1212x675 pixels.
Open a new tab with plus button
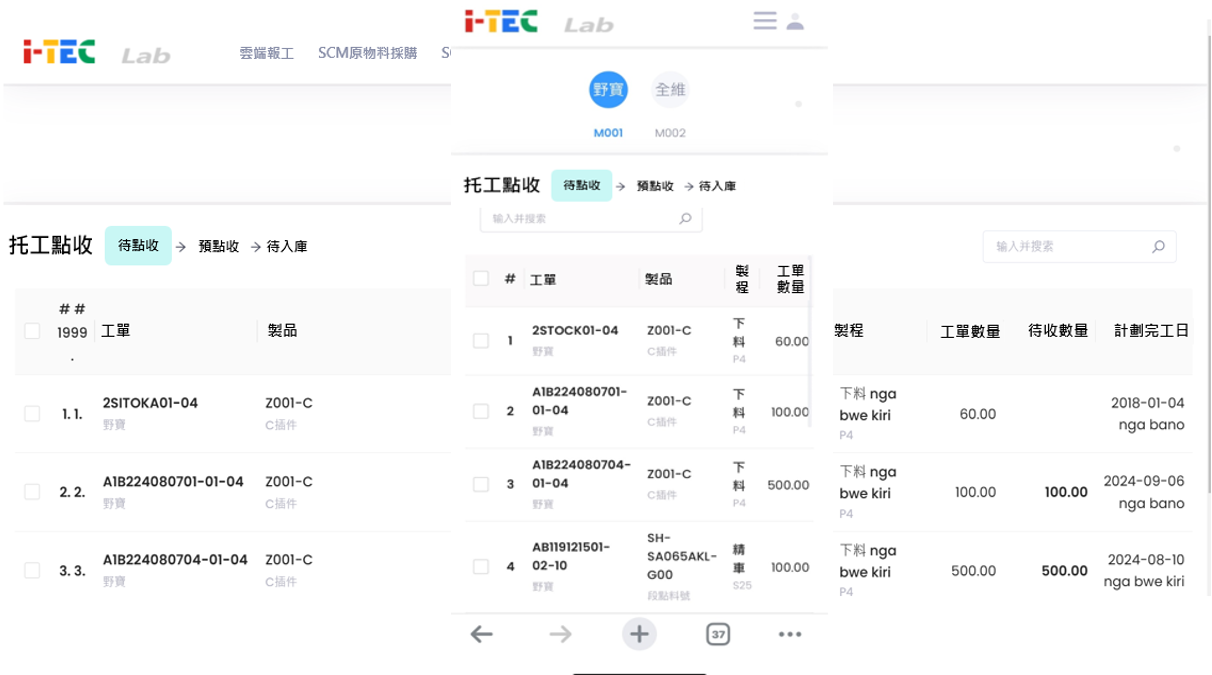639,634
